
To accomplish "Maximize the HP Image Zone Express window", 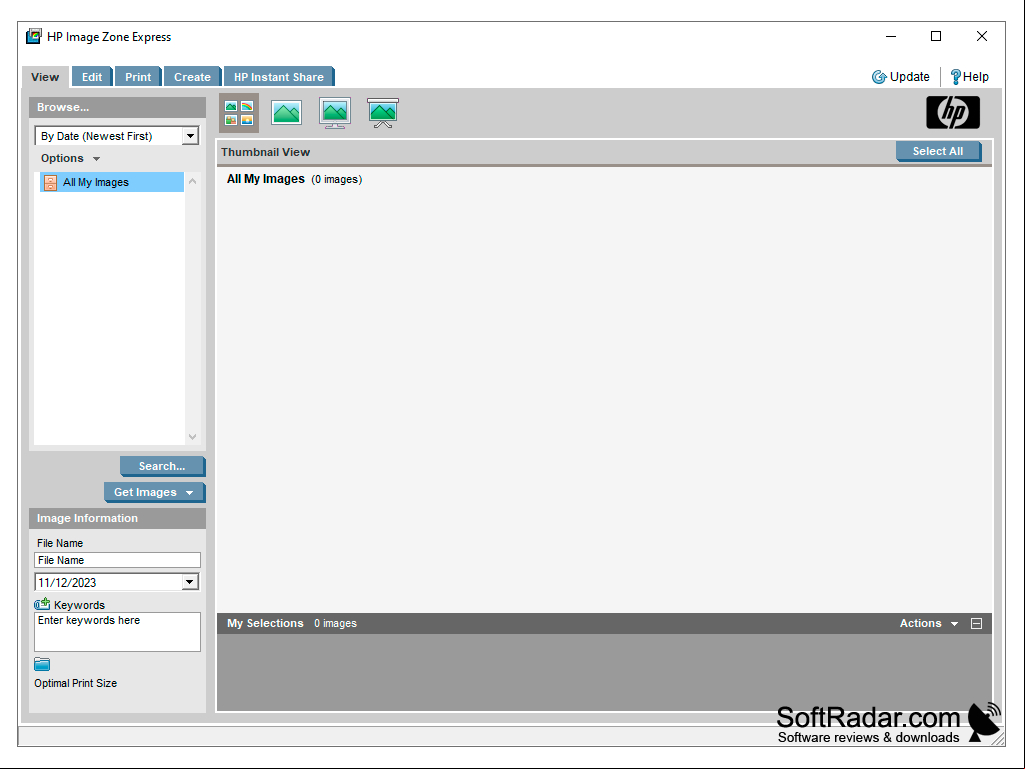I will click(936, 37).
